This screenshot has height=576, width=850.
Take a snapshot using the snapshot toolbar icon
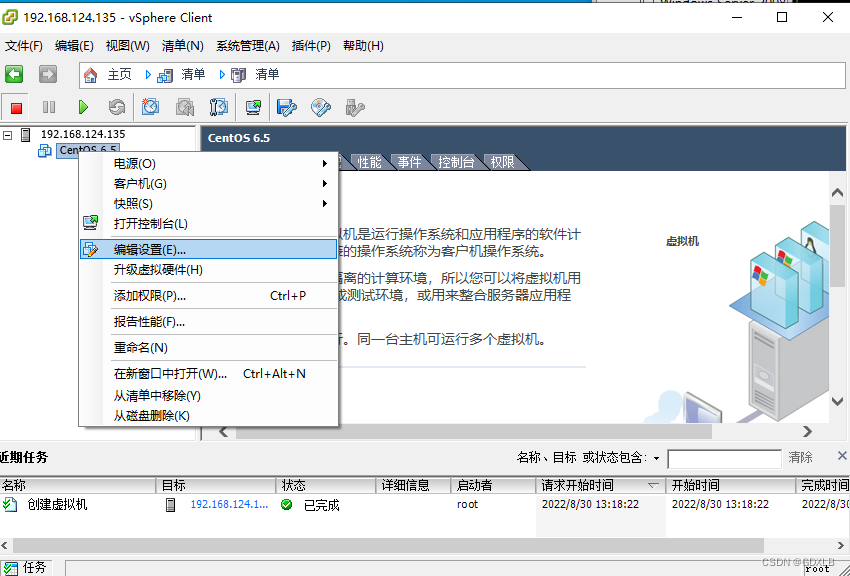148,107
